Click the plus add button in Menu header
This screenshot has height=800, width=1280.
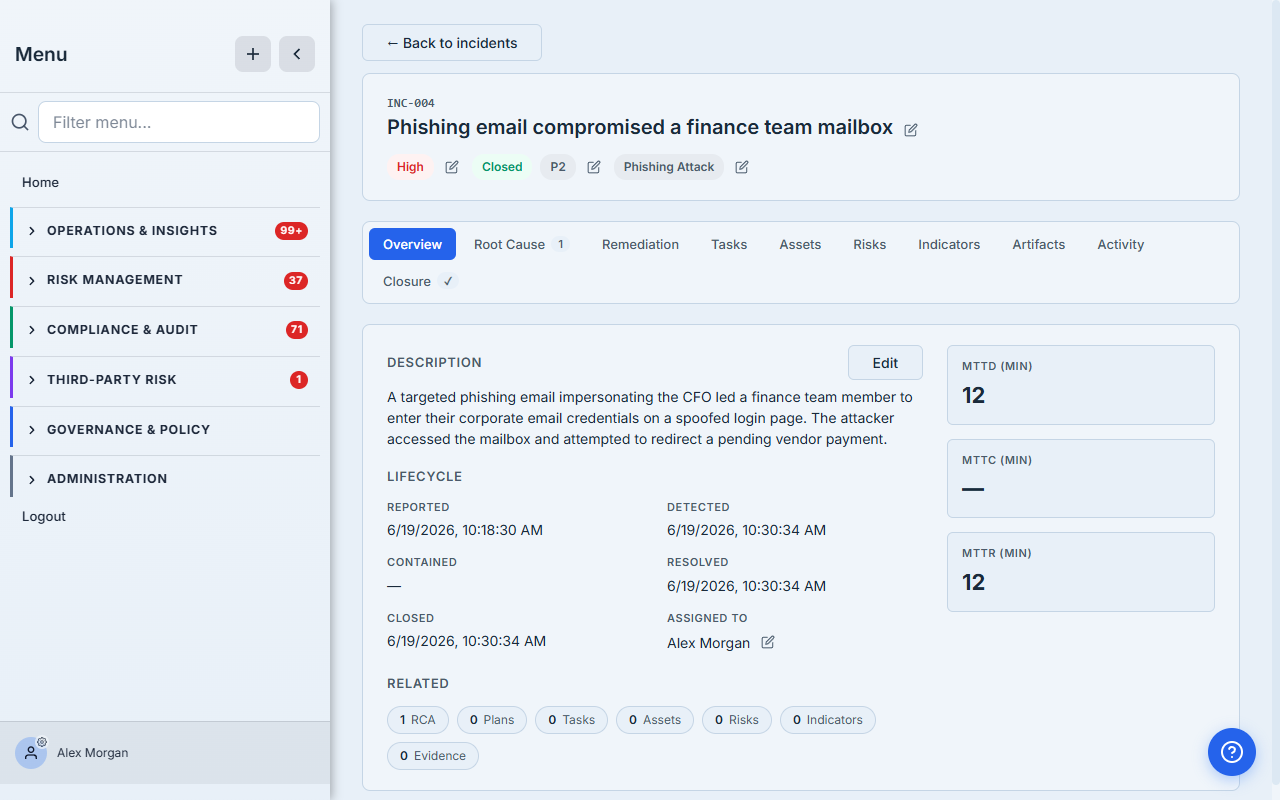tap(253, 54)
